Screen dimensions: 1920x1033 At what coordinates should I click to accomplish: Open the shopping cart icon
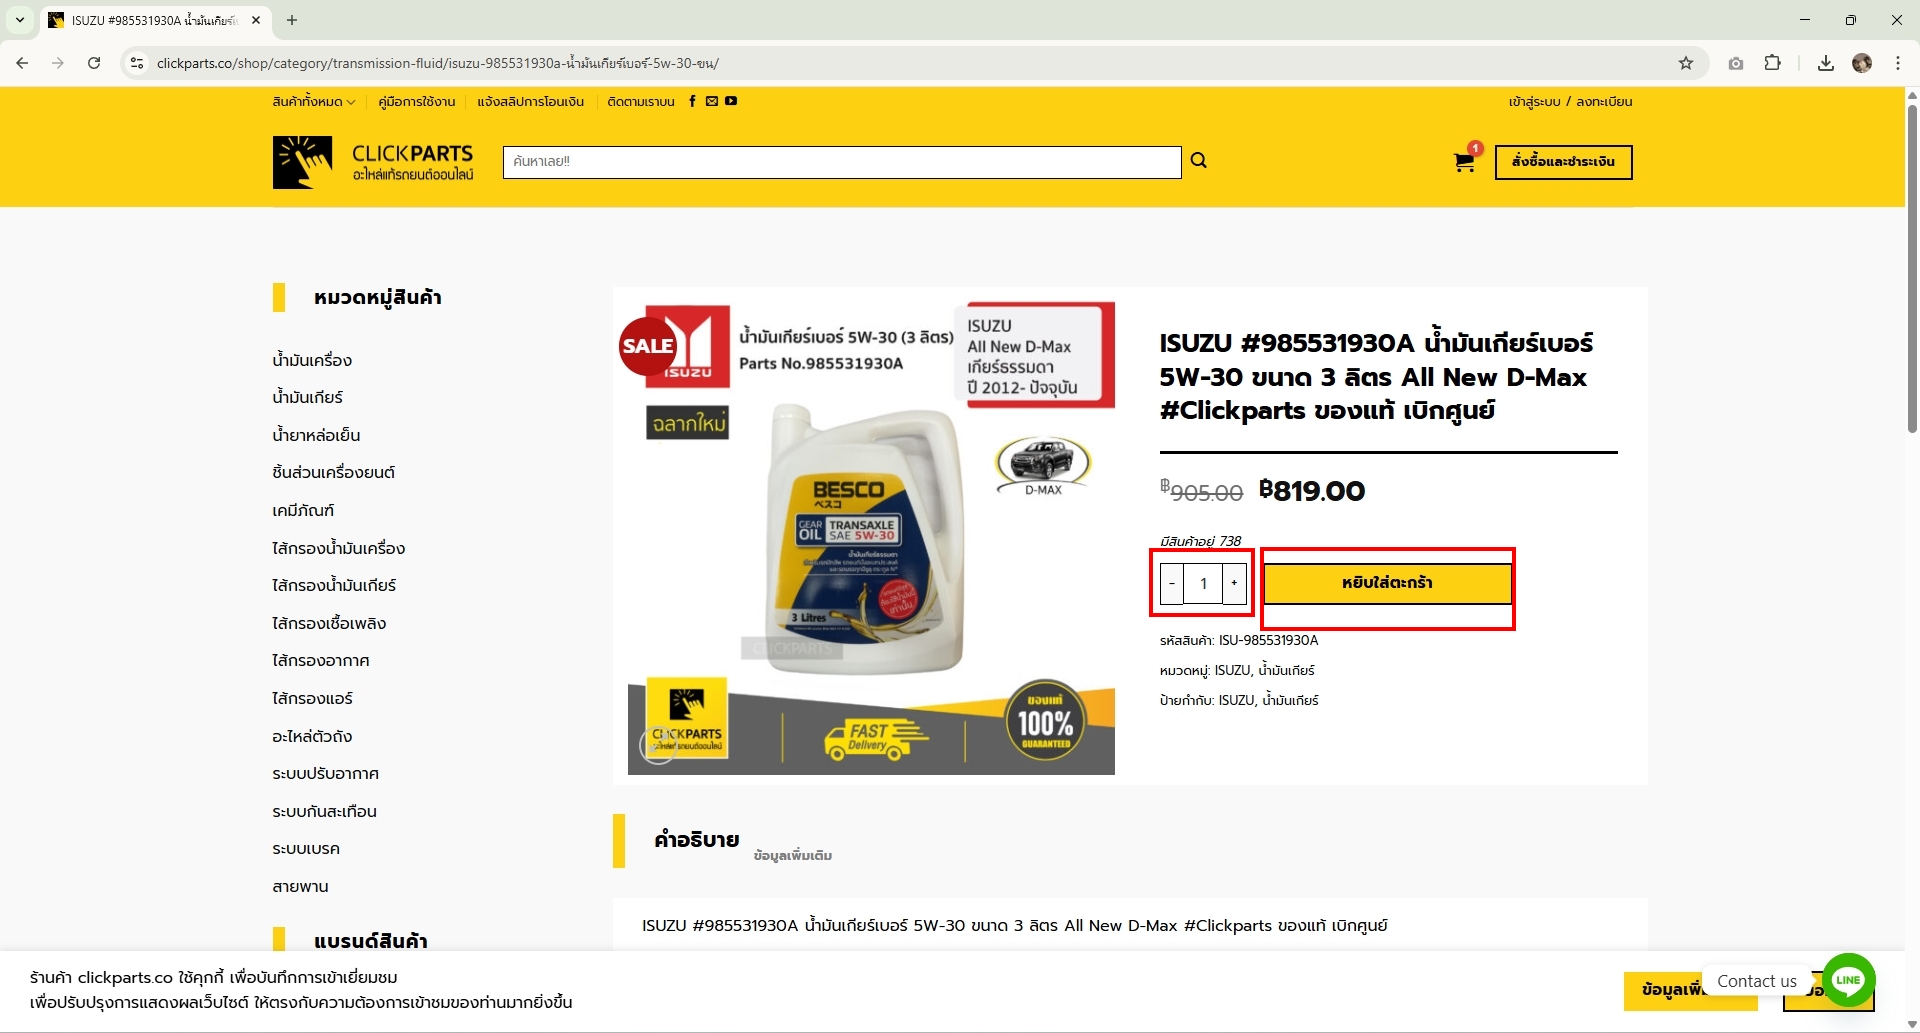(1464, 162)
